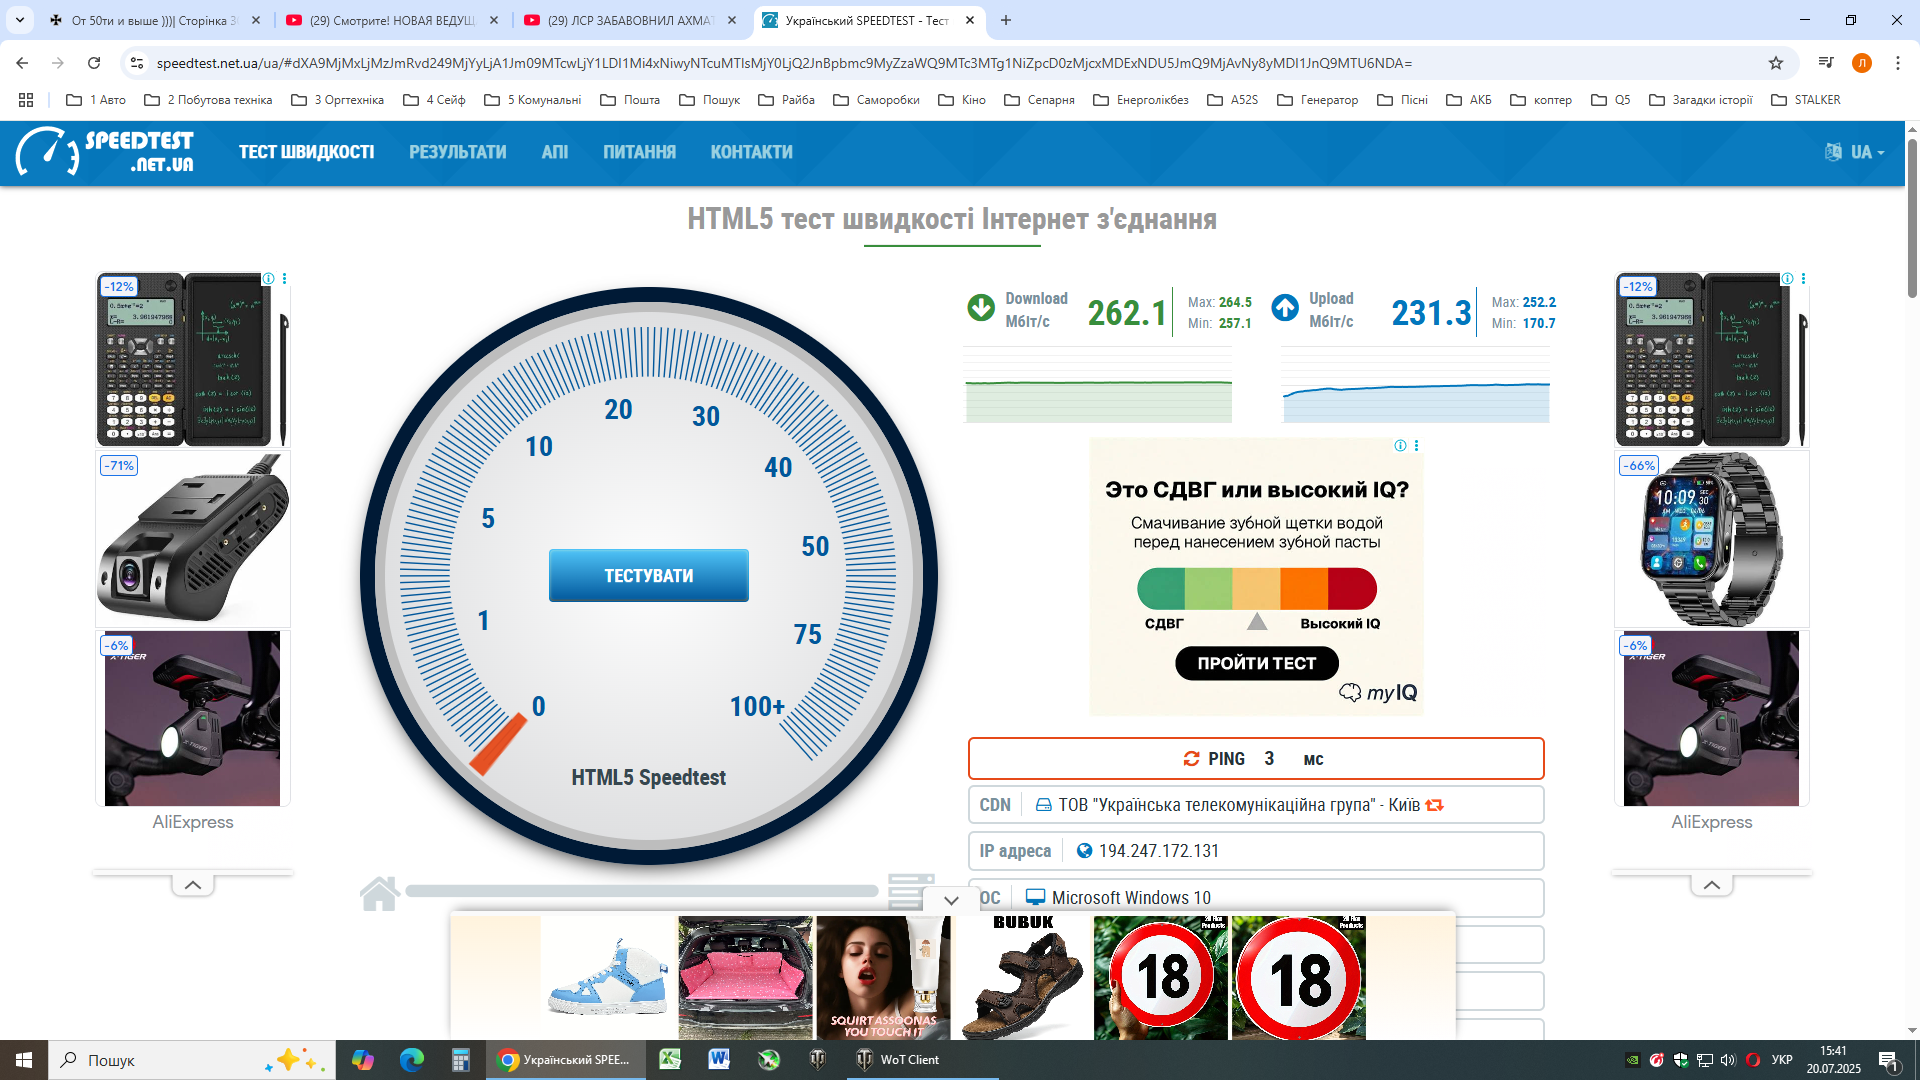Open the РЕЗУЛЬТАТИ menu item
1920x1080 pixels.
pos(457,152)
